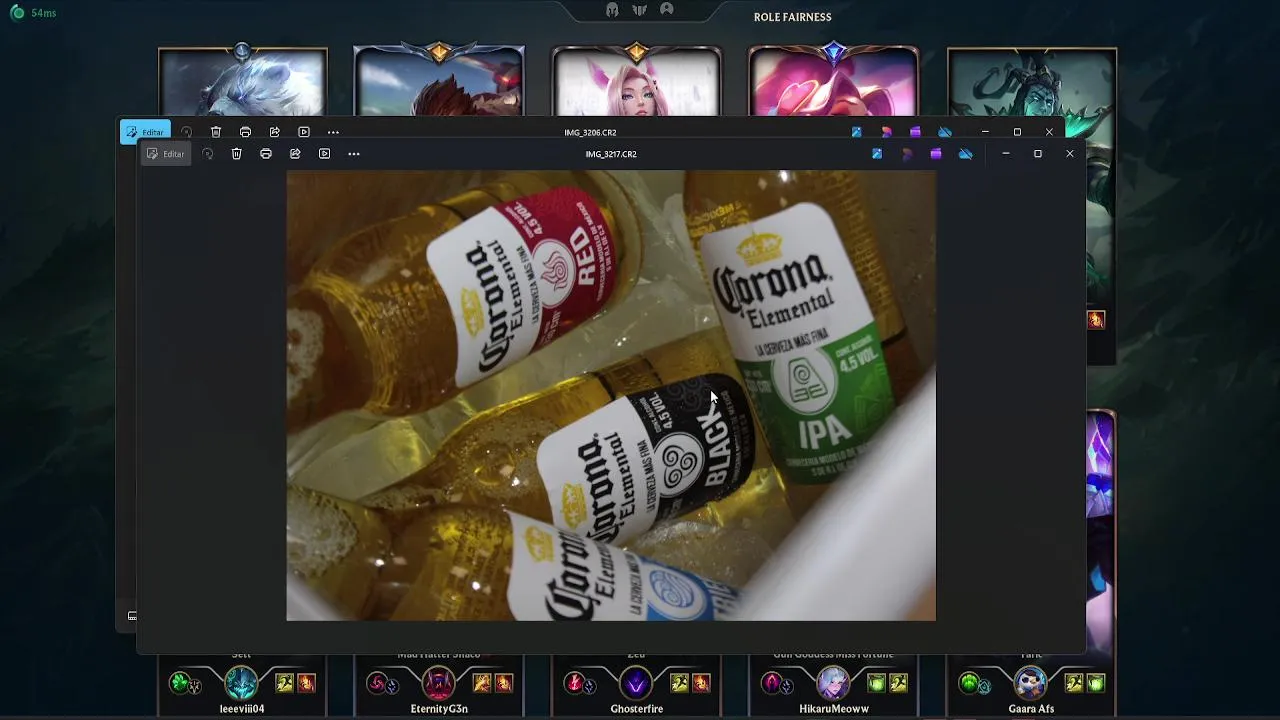This screenshot has width=1280, height=720.
Task: Click the OneDrive cloud icon in IMG_3206.CR2 toolbar
Action: (x=945, y=132)
